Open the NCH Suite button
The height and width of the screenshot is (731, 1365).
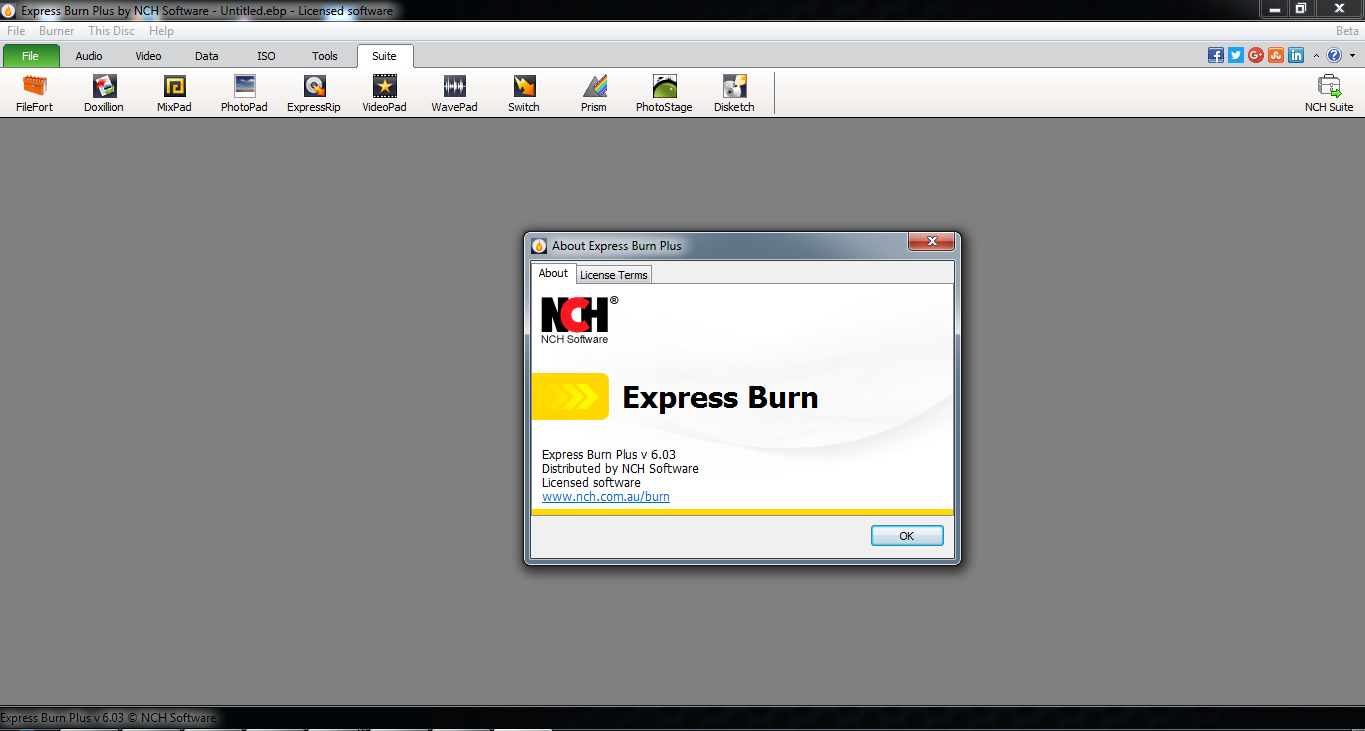click(1329, 93)
